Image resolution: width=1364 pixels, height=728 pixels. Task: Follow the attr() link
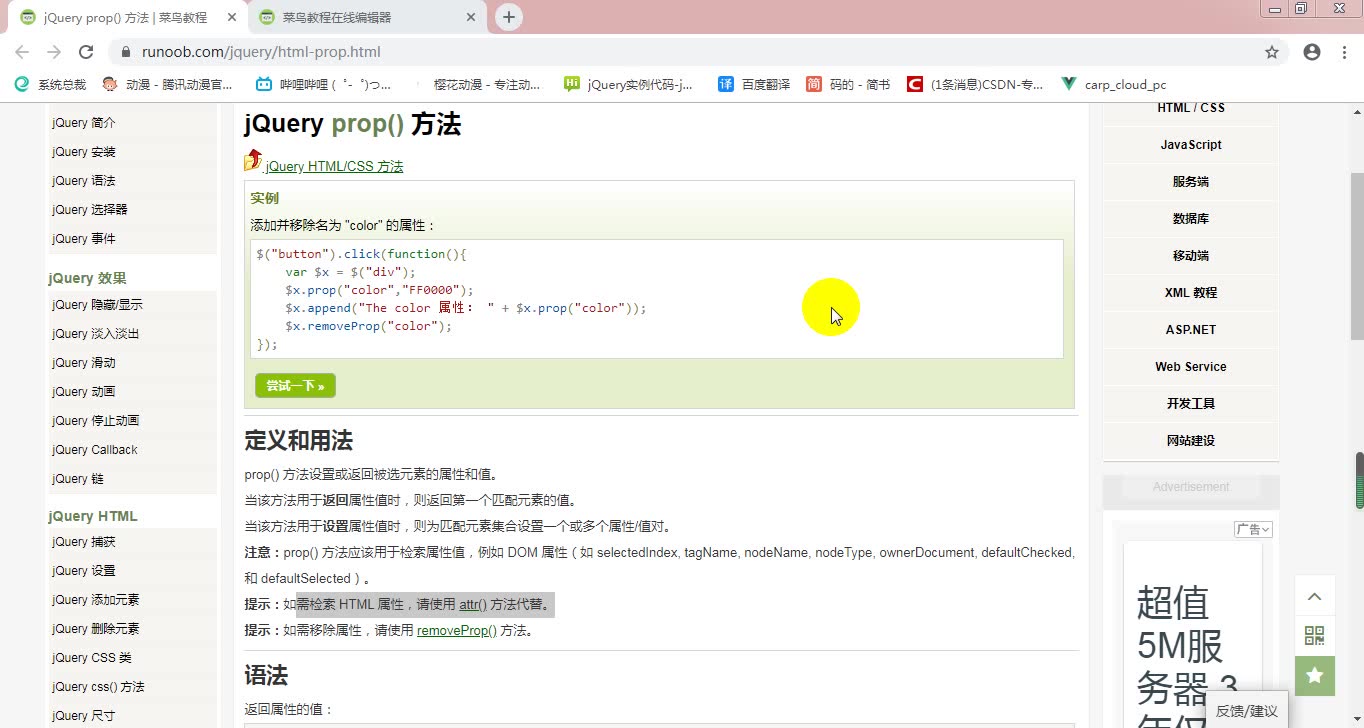pyautogui.click(x=473, y=605)
